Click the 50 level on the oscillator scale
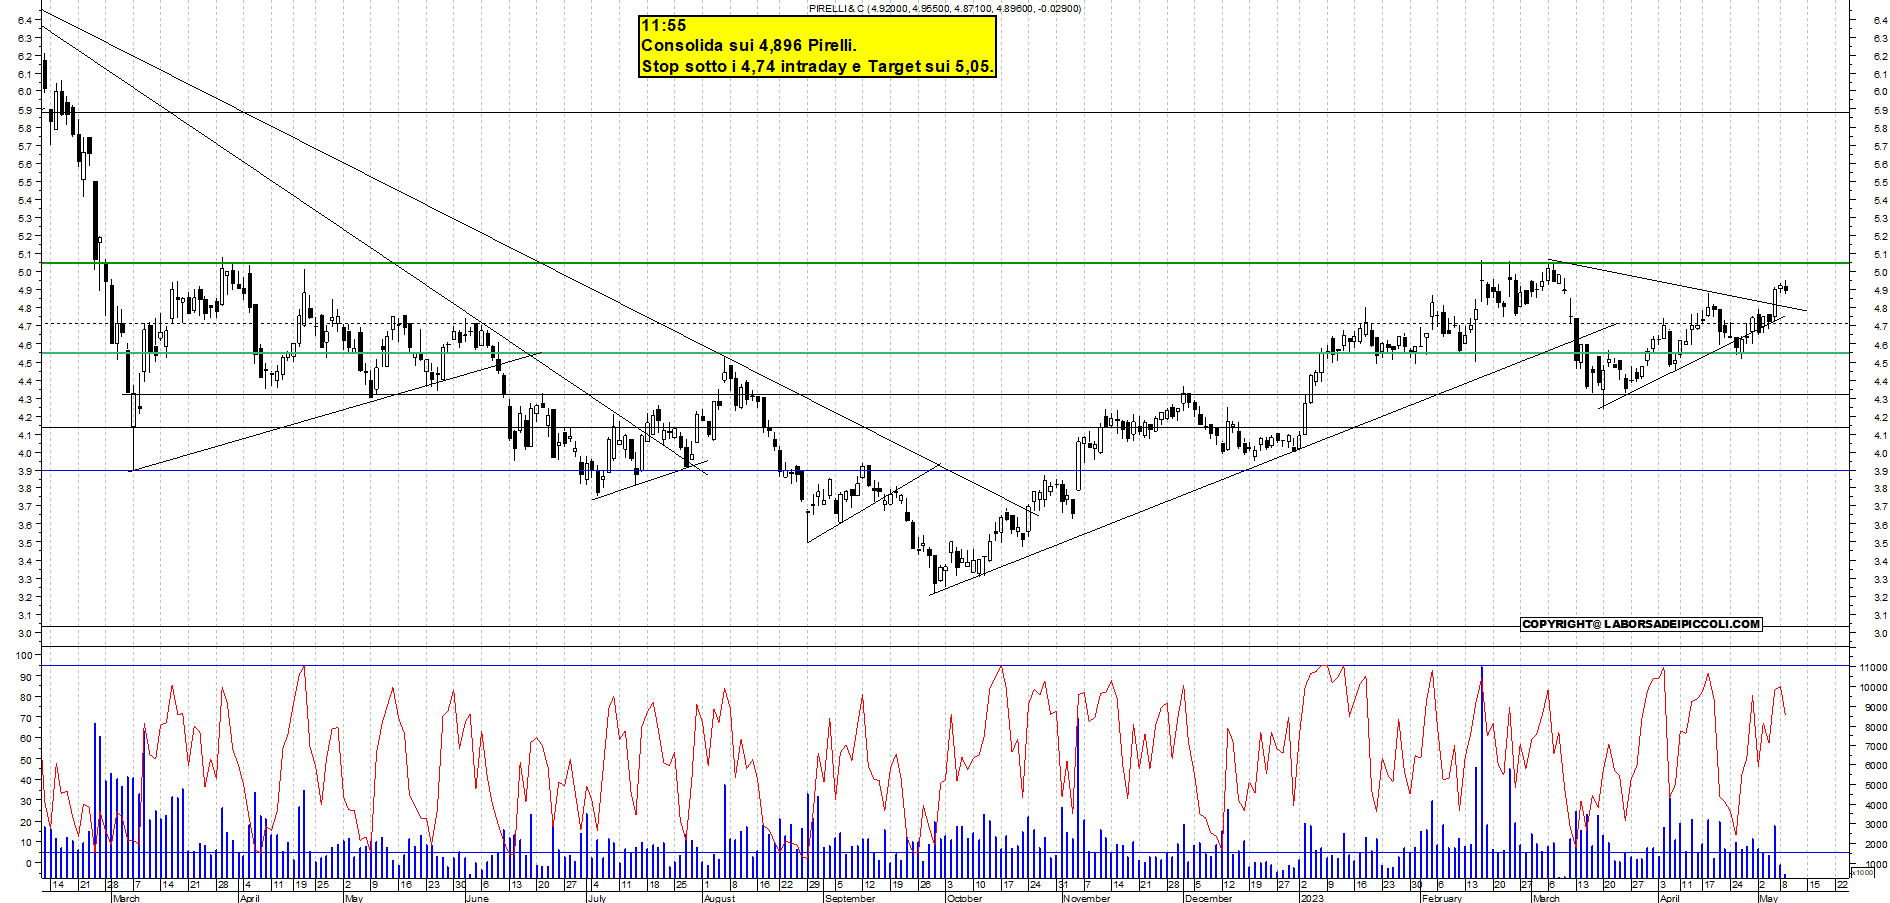Image resolution: width=1890 pixels, height=903 pixels. (25, 760)
